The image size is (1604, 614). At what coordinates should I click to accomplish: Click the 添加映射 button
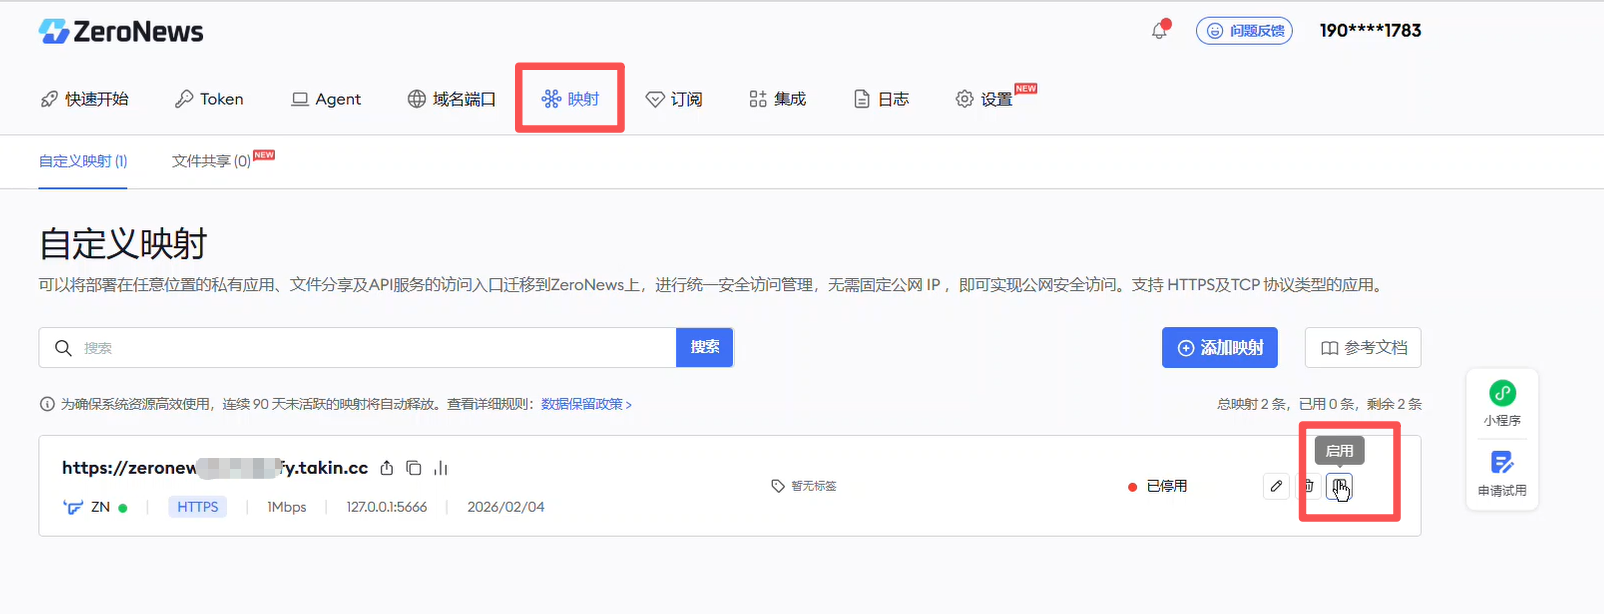[x=1219, y=348]
